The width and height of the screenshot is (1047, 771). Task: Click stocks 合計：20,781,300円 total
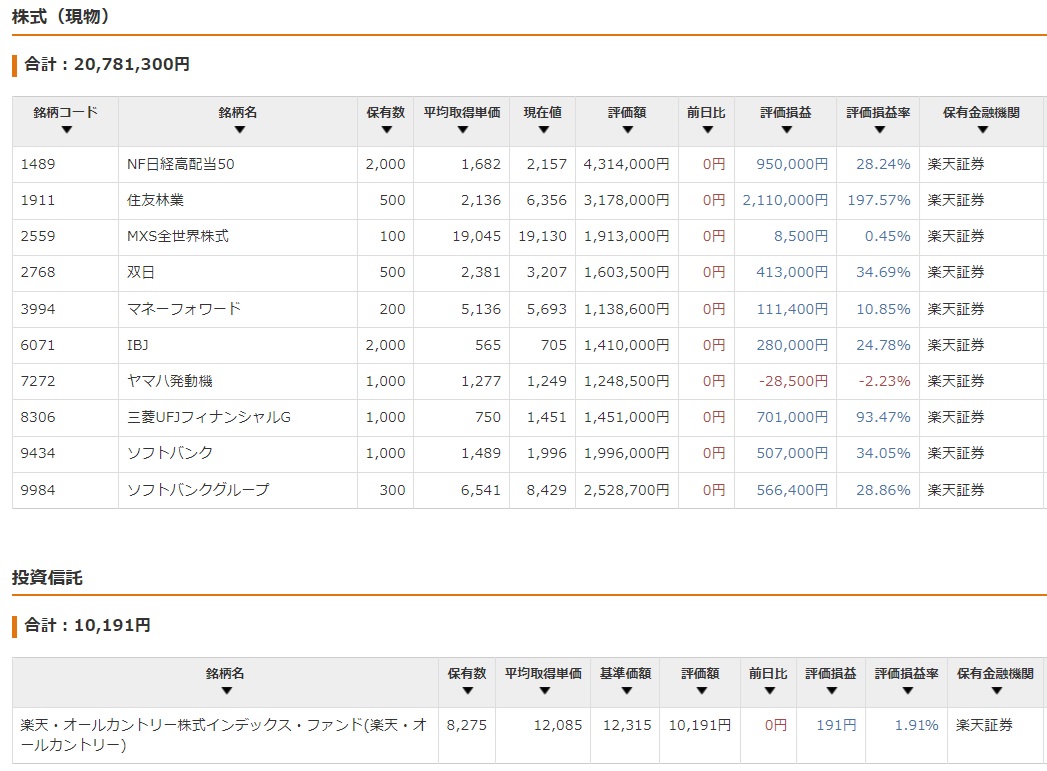107,64
